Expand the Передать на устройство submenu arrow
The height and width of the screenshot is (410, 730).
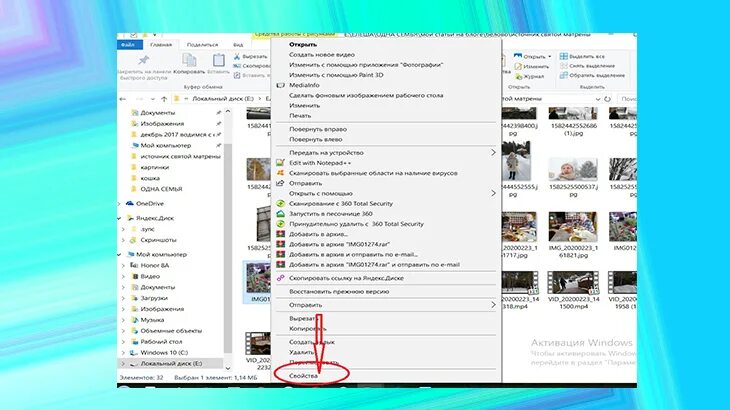(493, 153)
